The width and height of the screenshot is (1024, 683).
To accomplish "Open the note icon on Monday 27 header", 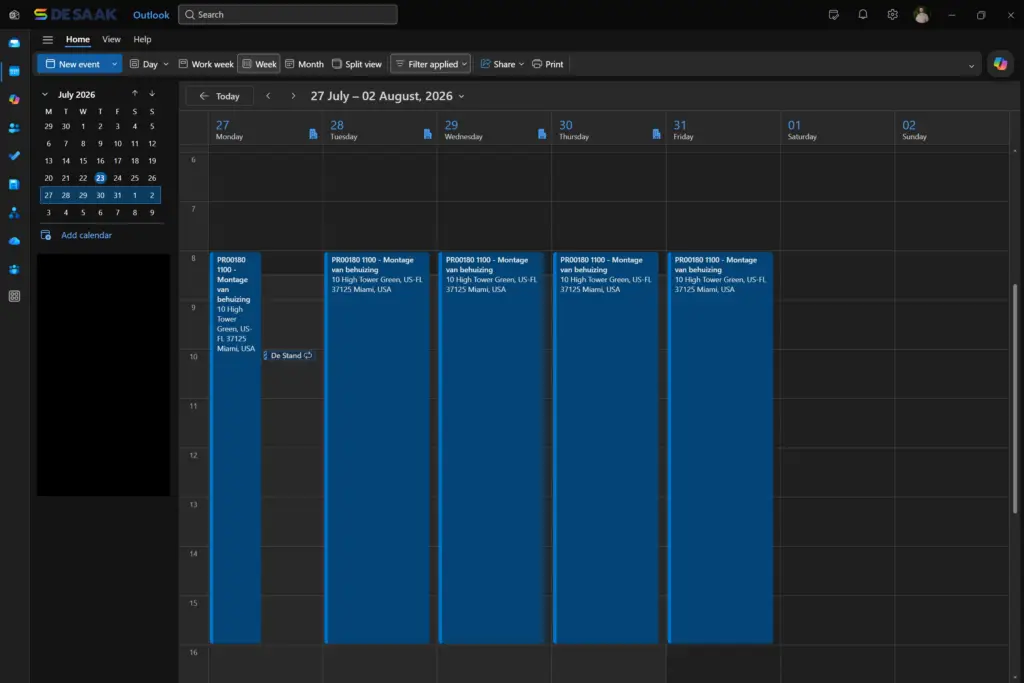I will coord(313,134).
